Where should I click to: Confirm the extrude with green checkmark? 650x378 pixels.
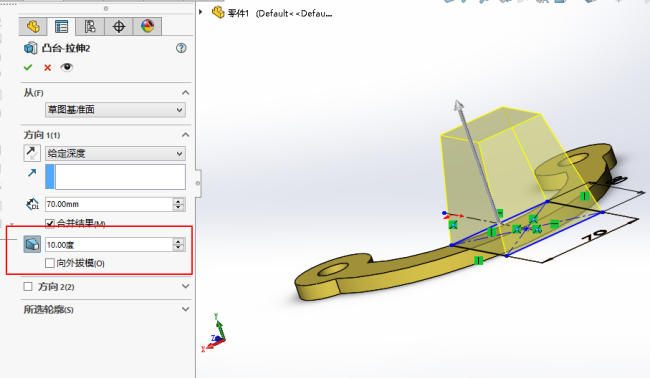[x=28, y=68]
